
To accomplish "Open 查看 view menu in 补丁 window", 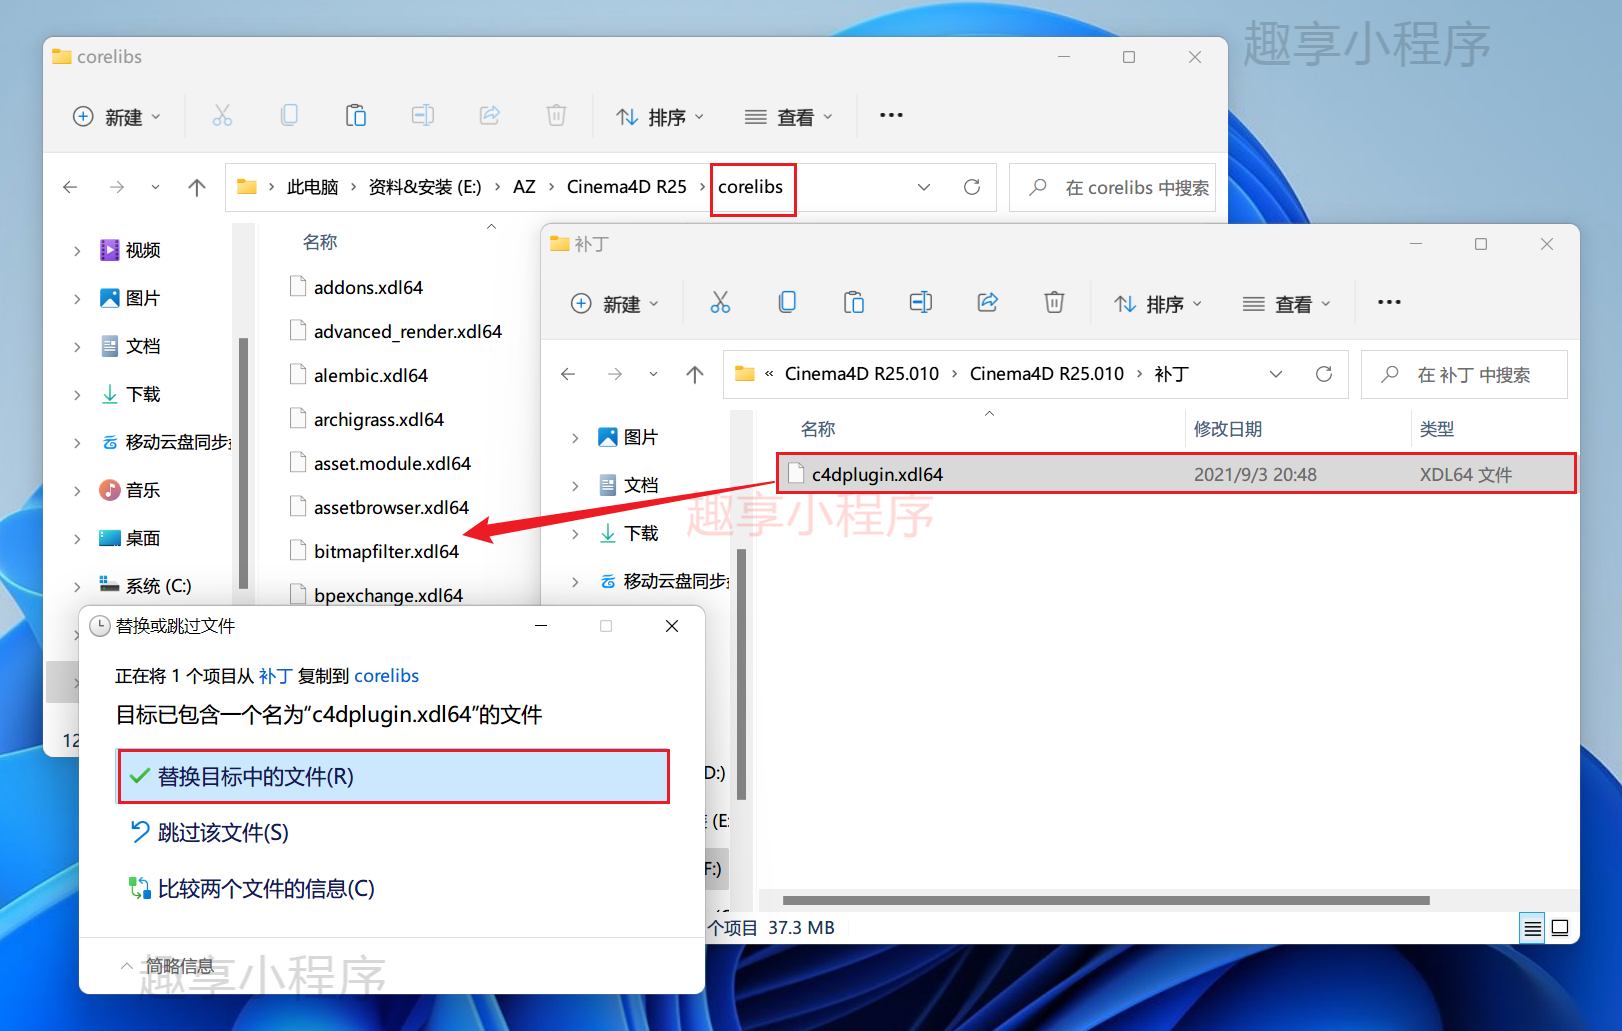I will coord(1287,303).
